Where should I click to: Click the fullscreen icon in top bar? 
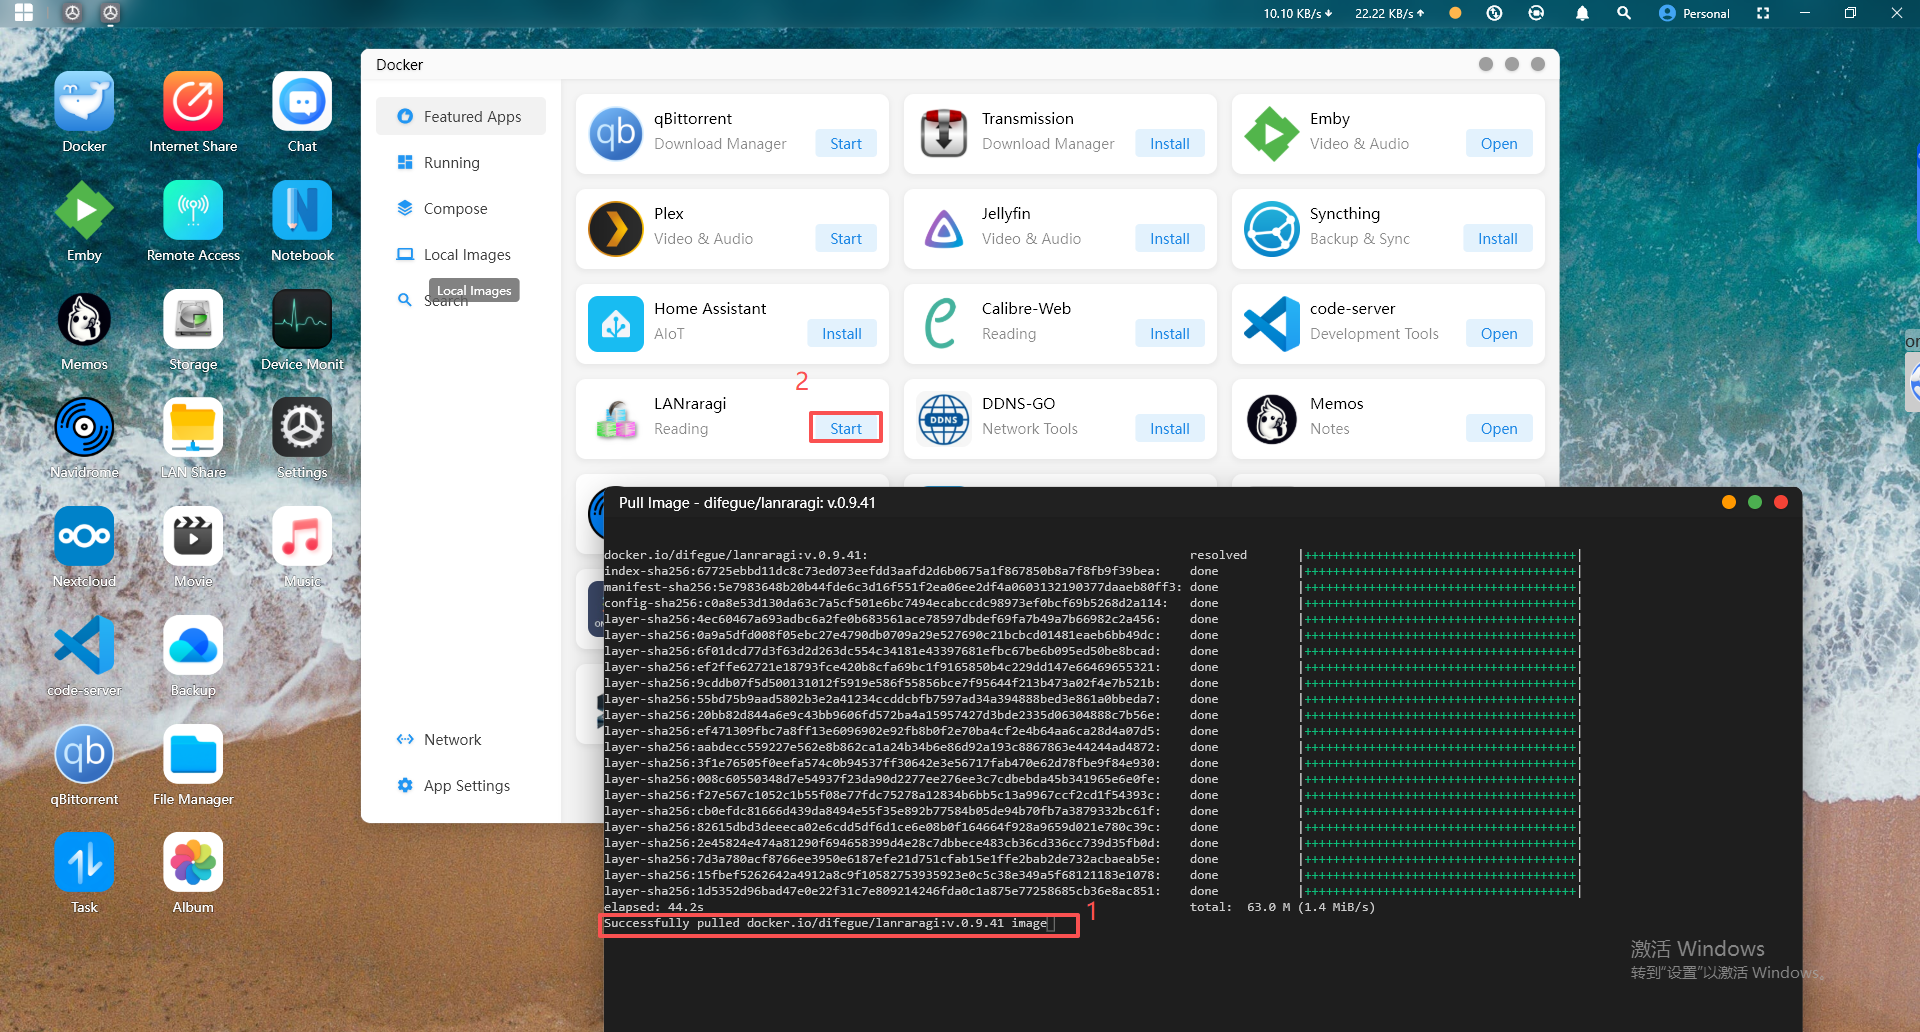pos(1763,13)
